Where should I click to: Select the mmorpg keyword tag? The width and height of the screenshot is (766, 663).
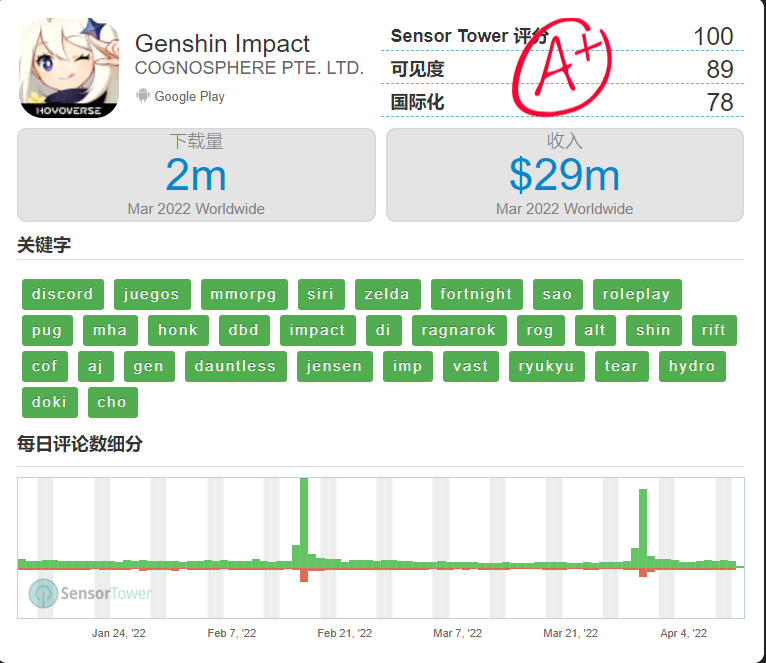244,294
